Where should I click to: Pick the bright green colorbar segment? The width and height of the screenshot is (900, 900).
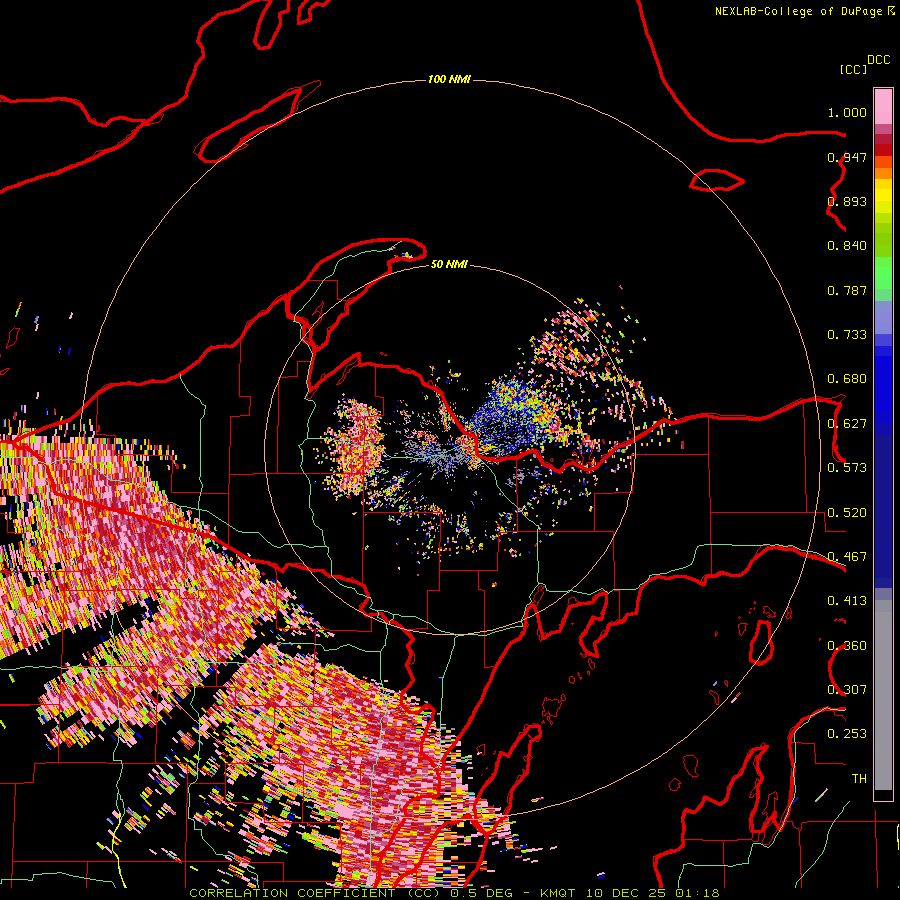(883, 273)
